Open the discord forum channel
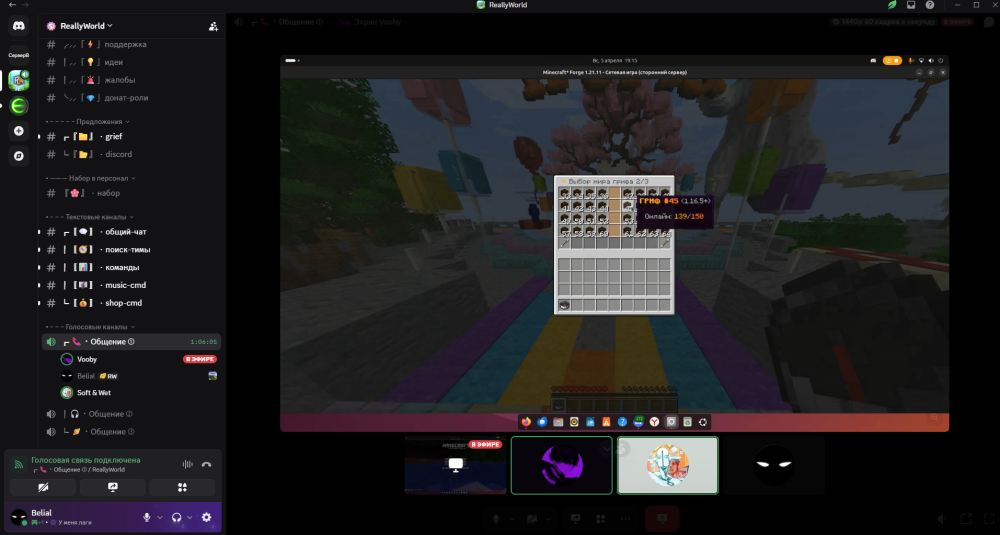Screen dimensions: 1000x535 132,154
